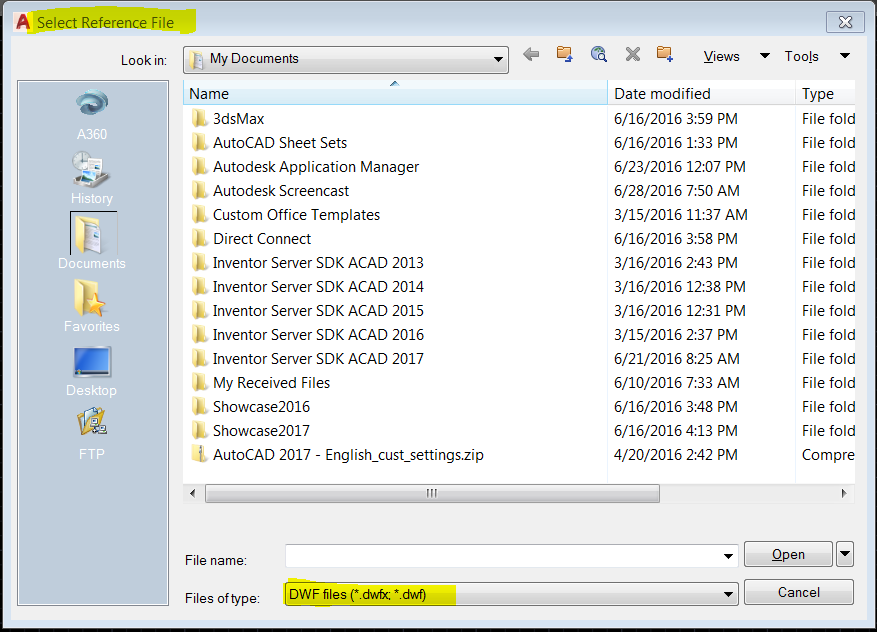Click the scroll right arrow
The image size is (877, 632).
point(844,493)
